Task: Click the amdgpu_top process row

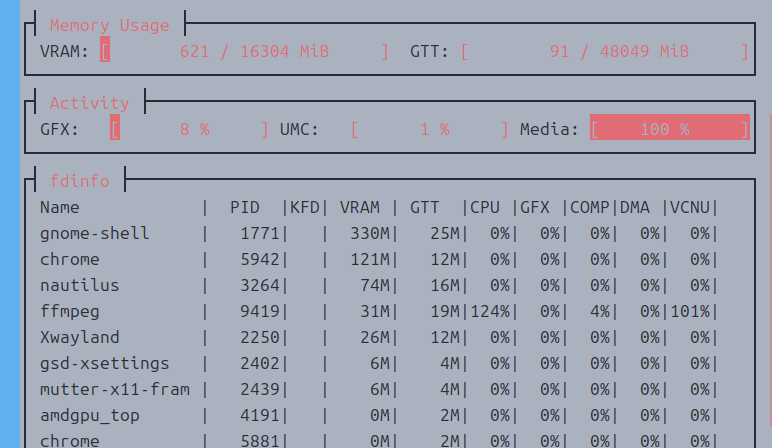Action: (85, 415)
